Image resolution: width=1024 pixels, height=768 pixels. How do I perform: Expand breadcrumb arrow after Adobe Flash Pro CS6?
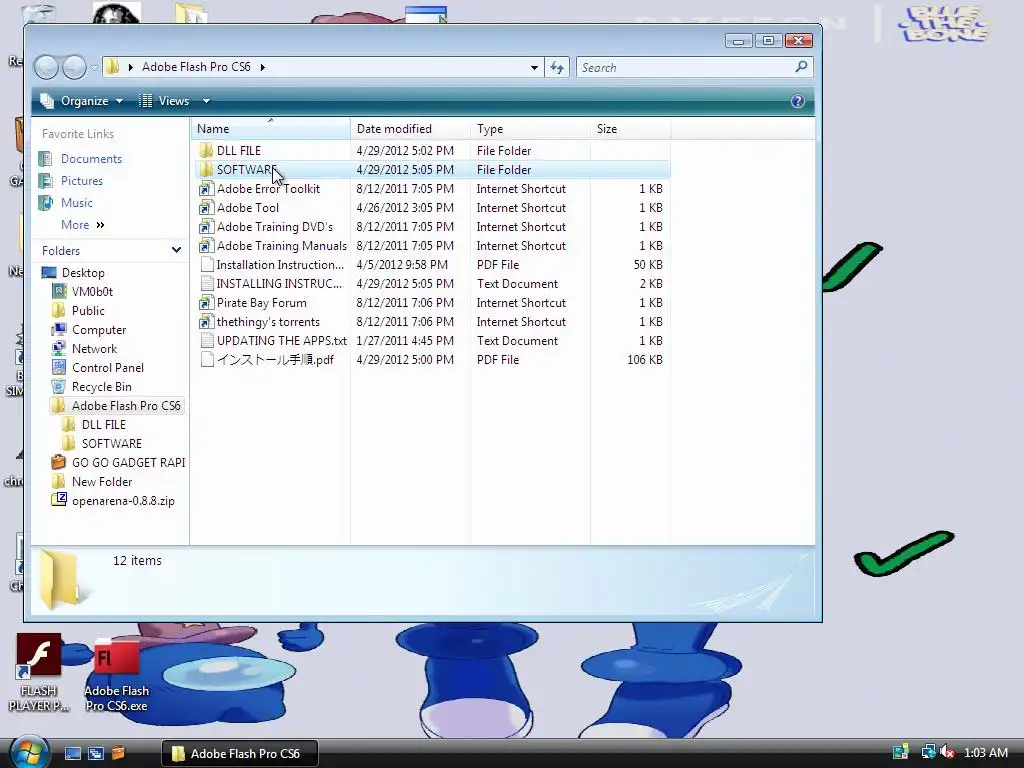(x=263, y=67)
